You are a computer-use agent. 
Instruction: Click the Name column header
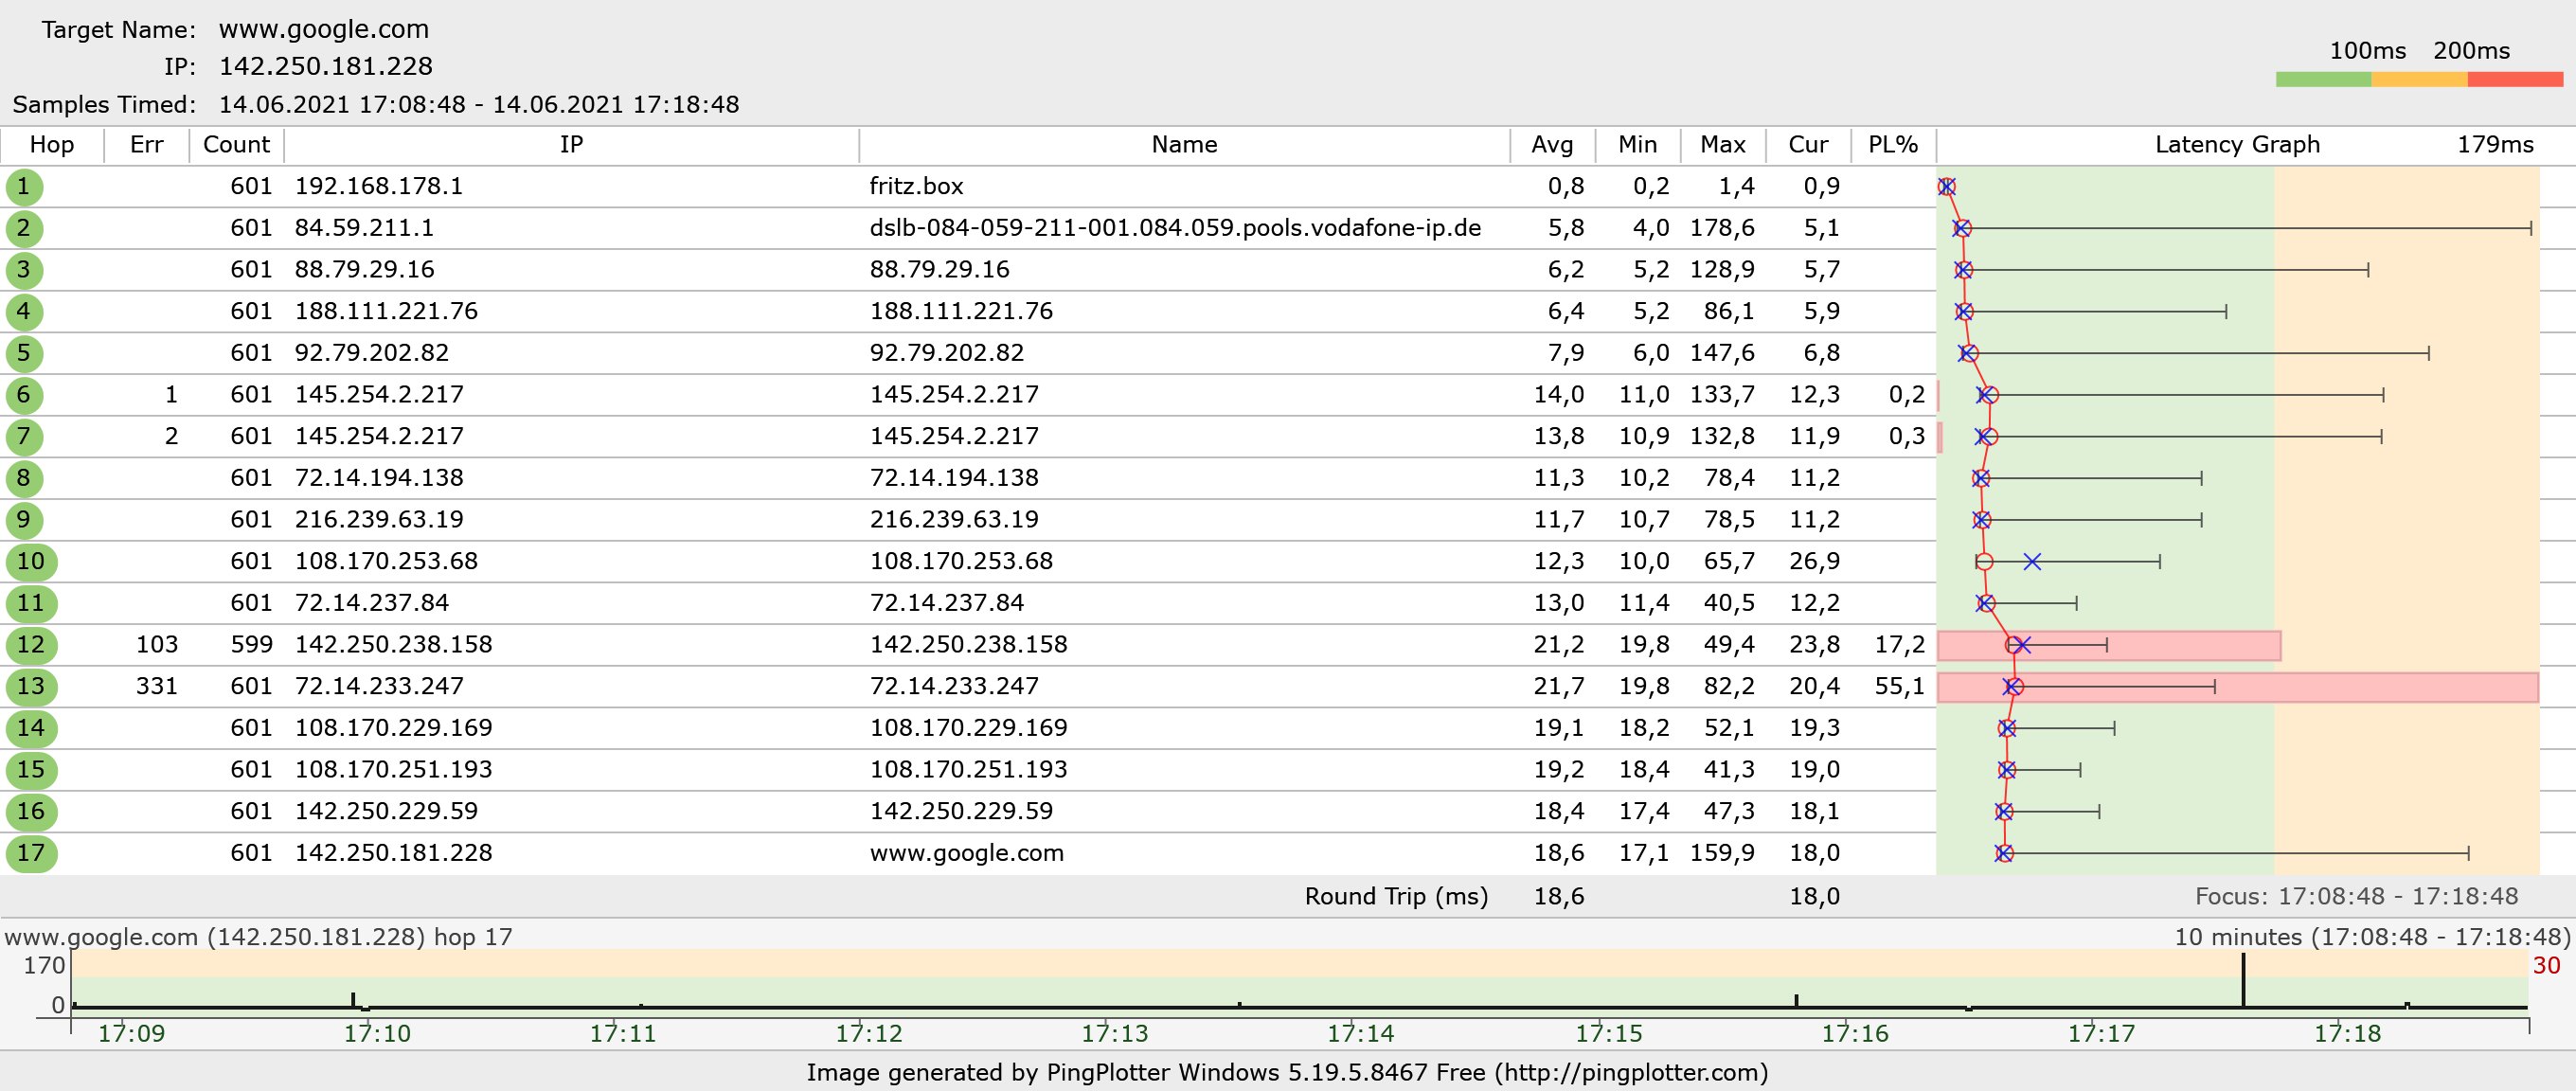[x=1184, y=145]
